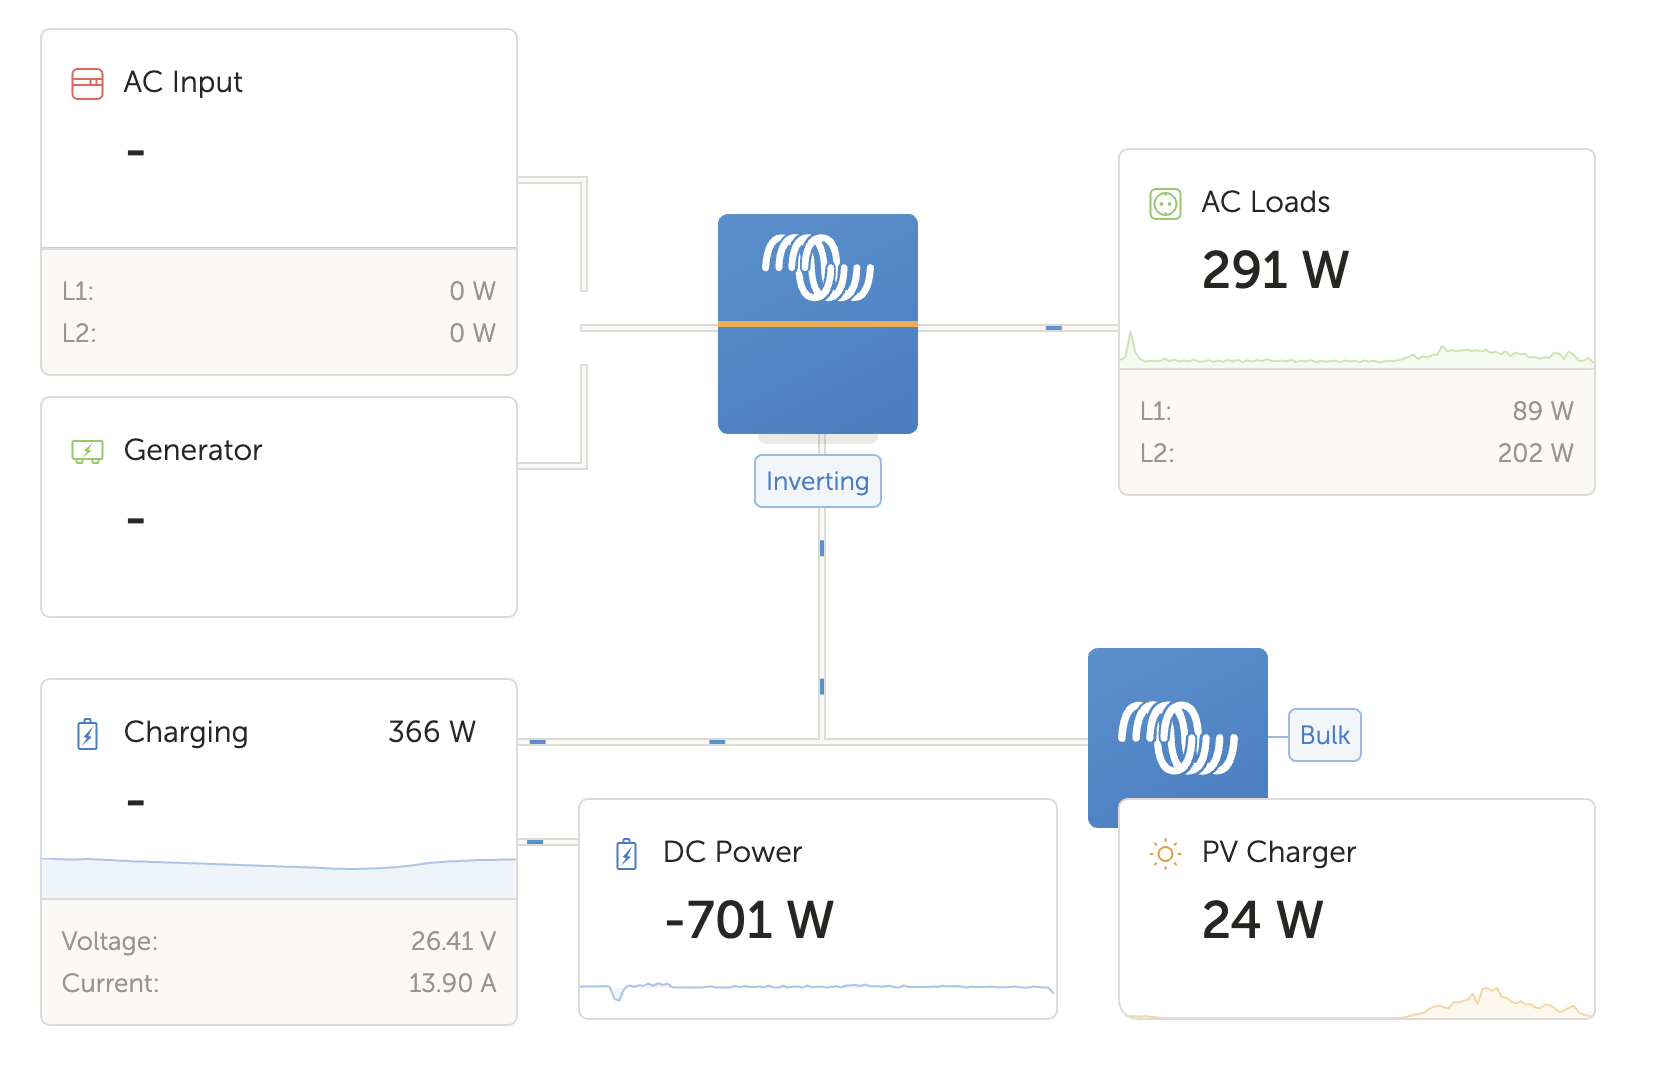
Task: Select the 202 W L2 load value
Action: [x=1536, y=453]
